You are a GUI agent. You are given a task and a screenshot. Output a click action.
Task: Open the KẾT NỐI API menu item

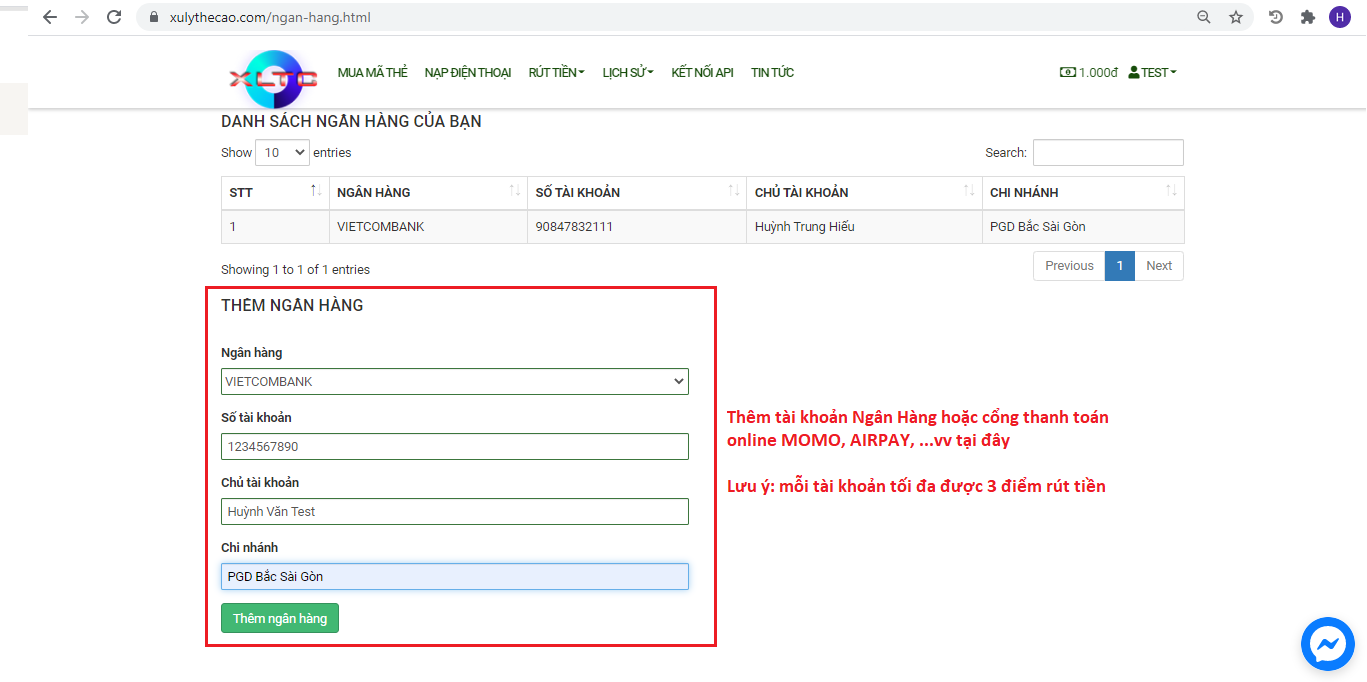click(x=703, y=73)
